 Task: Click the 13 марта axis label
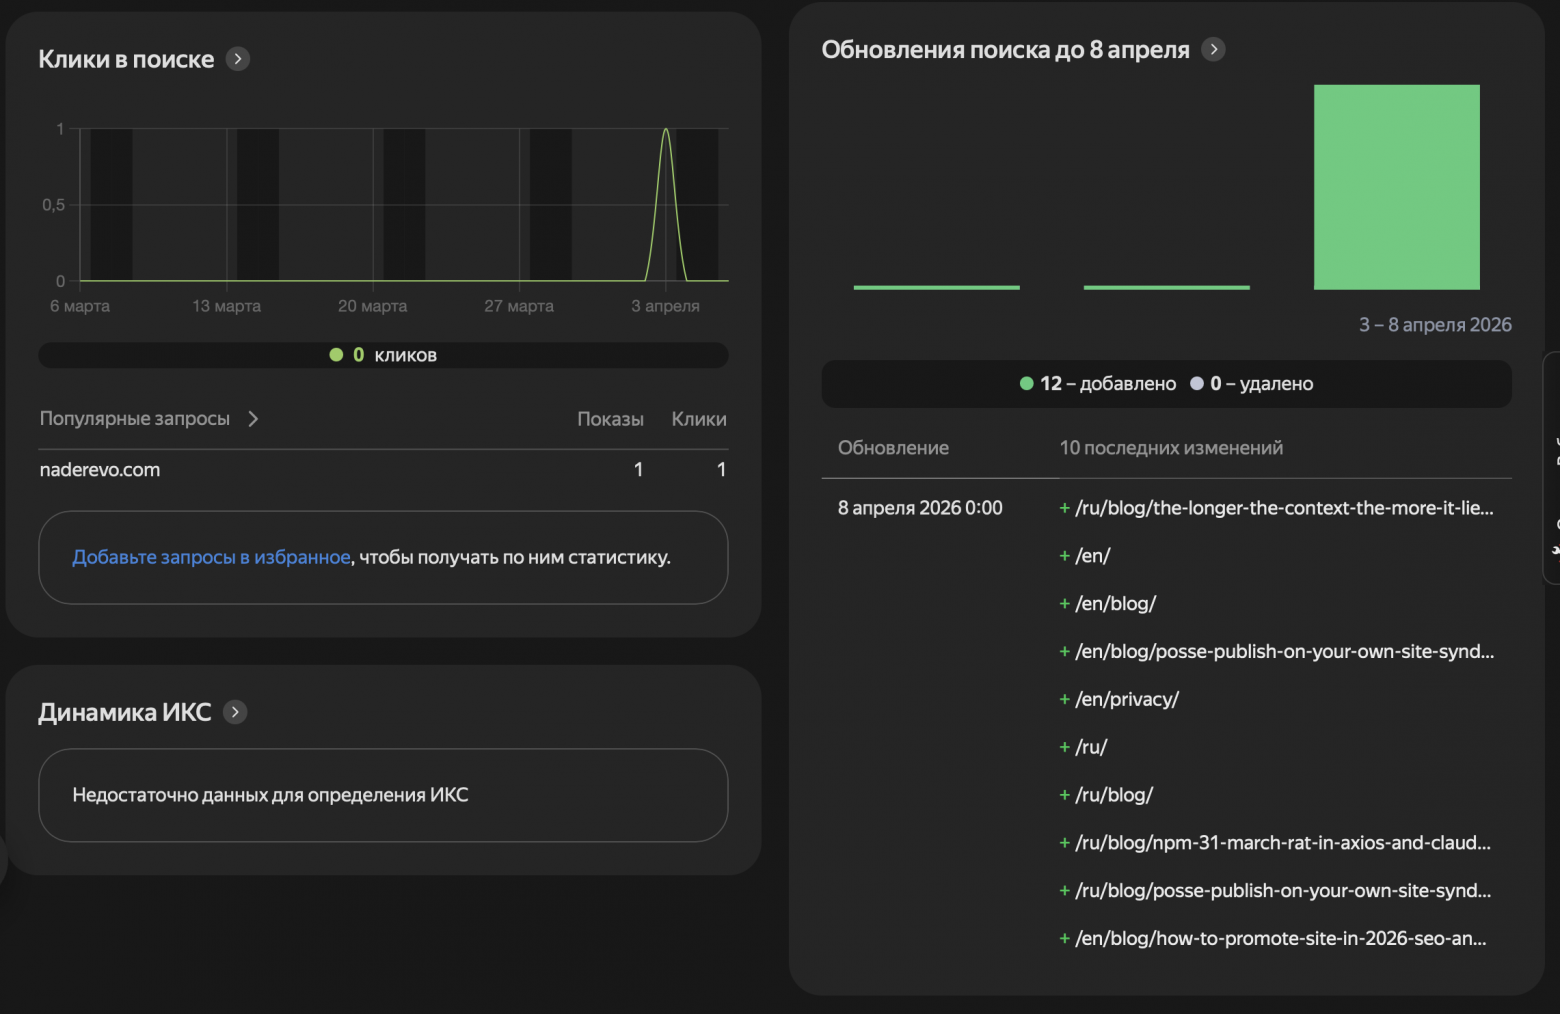[227, 306]
